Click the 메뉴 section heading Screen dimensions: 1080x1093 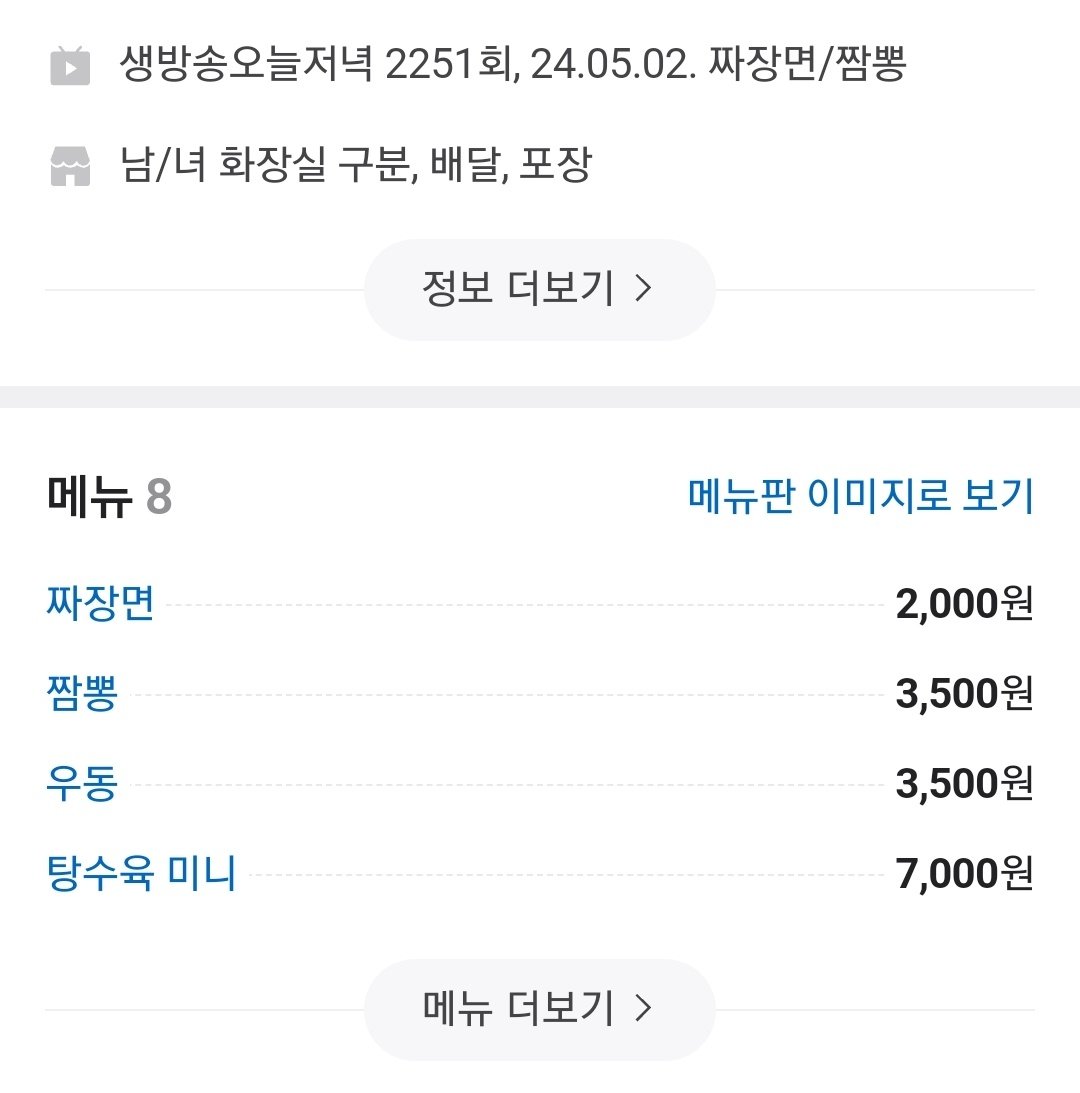tap(89, 497)
